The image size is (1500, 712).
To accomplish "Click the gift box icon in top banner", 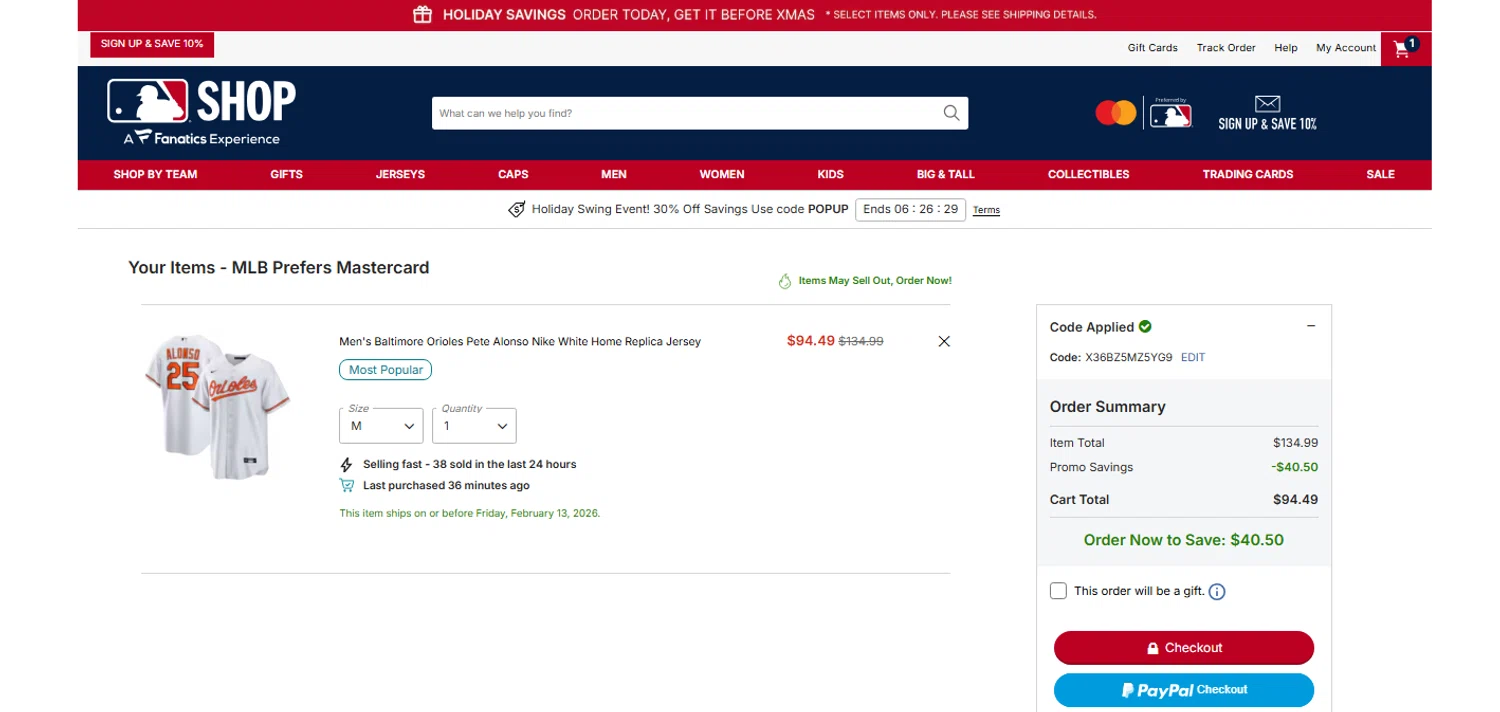I will click(x=423, y=15).
